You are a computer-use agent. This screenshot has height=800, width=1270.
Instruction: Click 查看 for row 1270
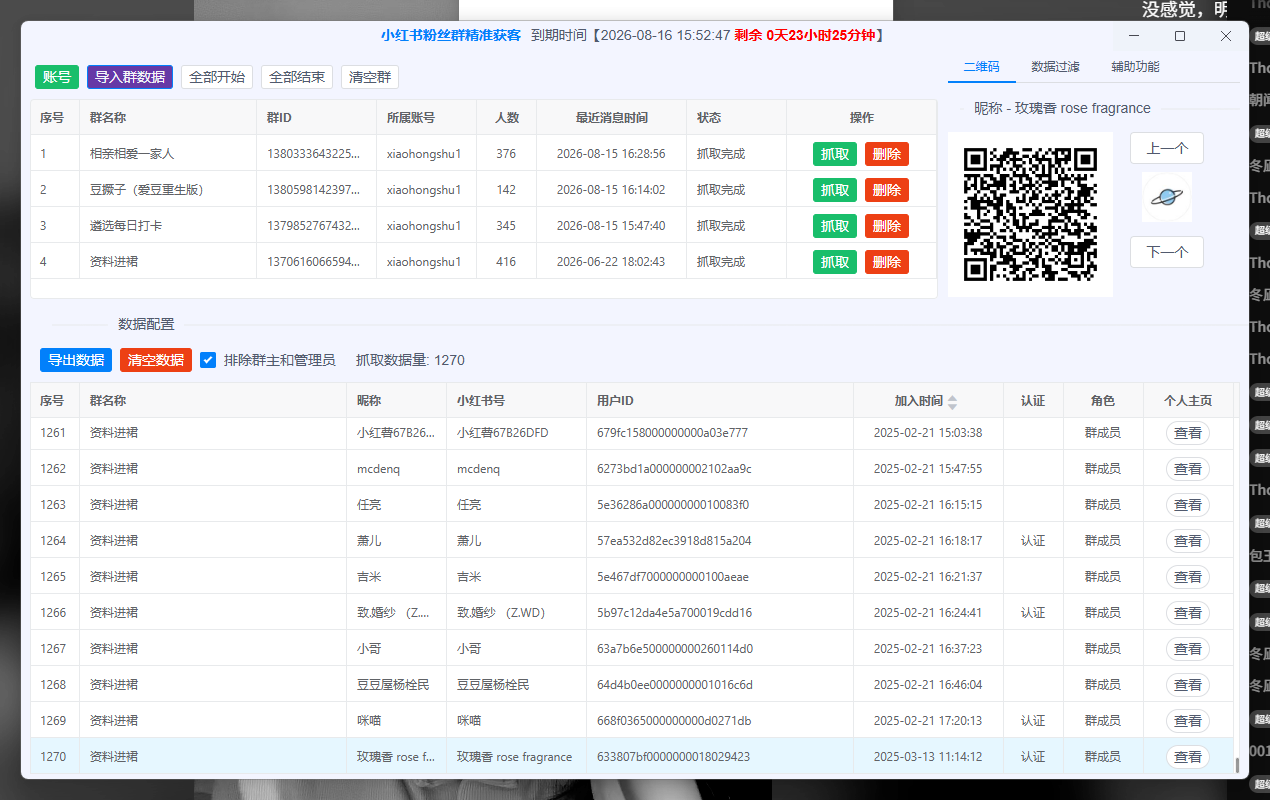[1188, 757]
